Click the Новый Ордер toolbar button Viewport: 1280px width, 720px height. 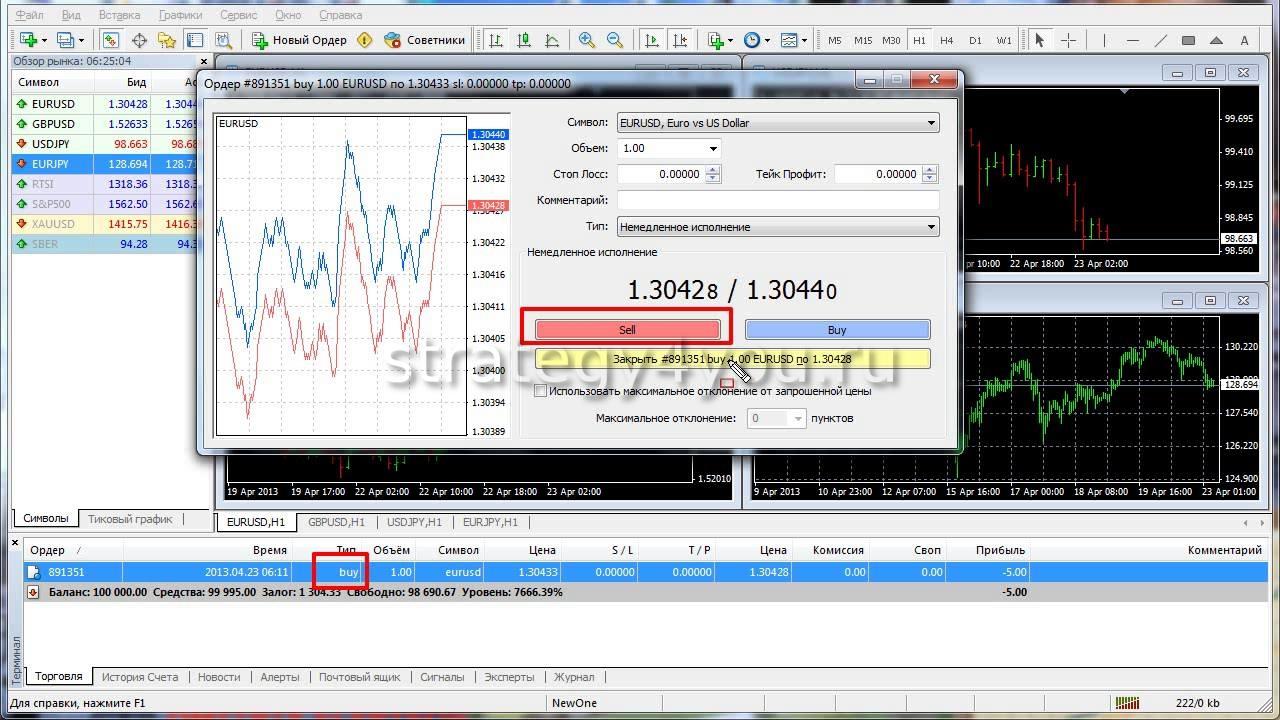299,40
